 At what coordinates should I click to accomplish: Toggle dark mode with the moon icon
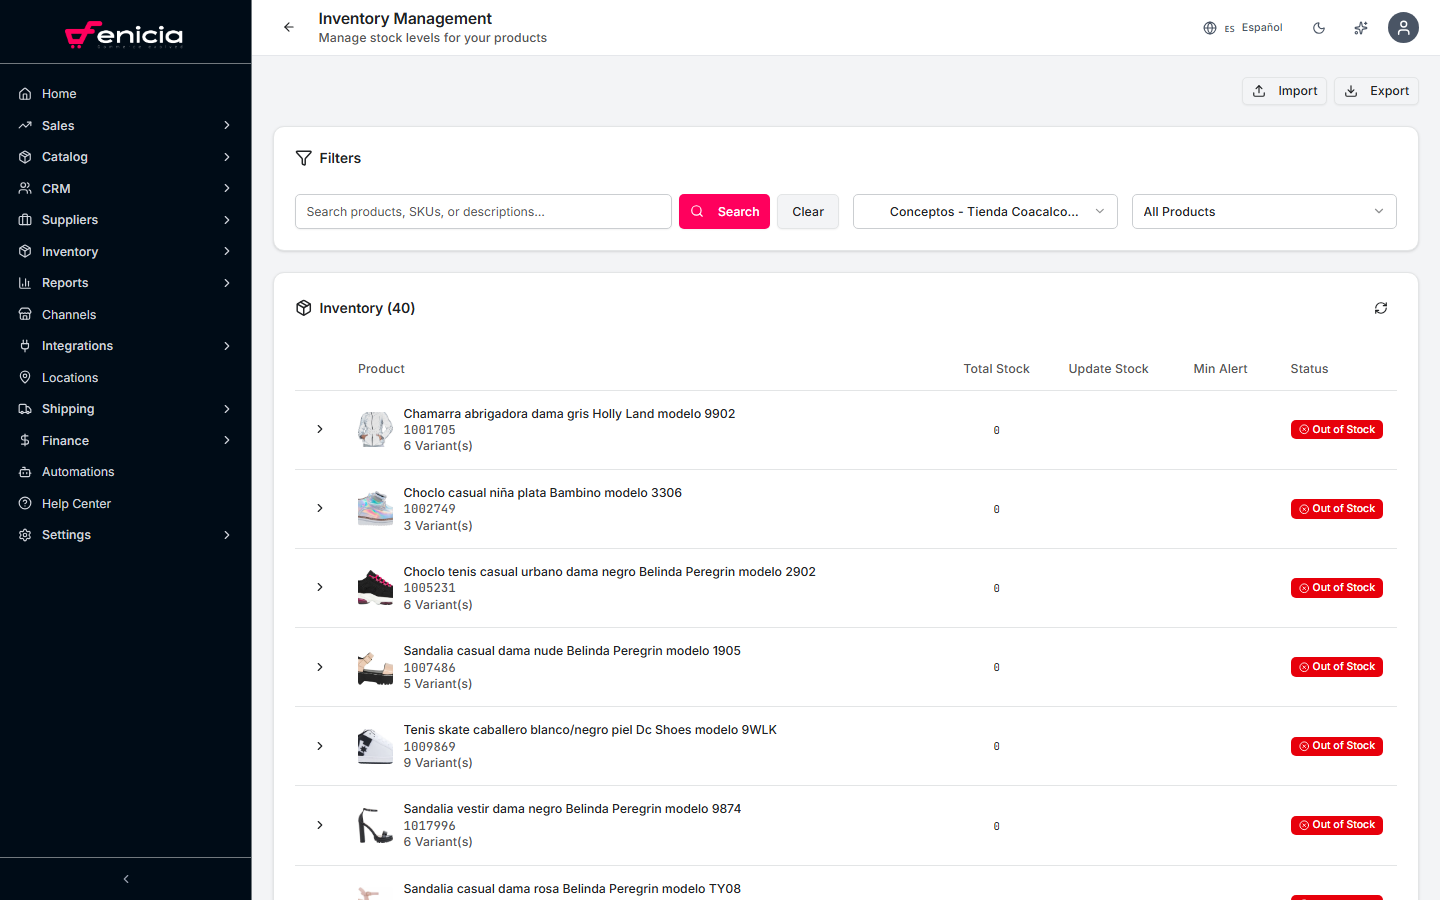coord(1319,28)
